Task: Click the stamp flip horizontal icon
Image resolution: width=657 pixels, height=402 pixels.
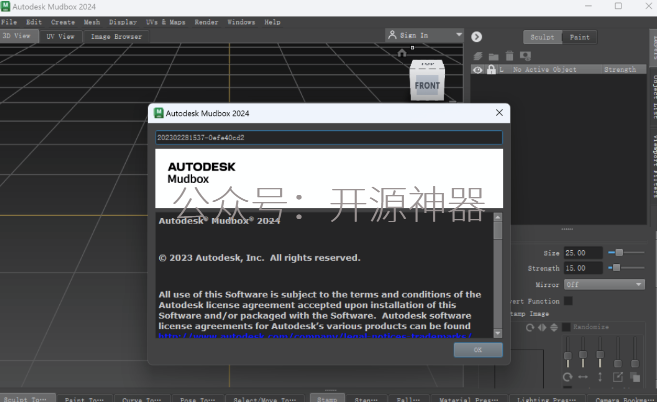Action: pos(542,327)
